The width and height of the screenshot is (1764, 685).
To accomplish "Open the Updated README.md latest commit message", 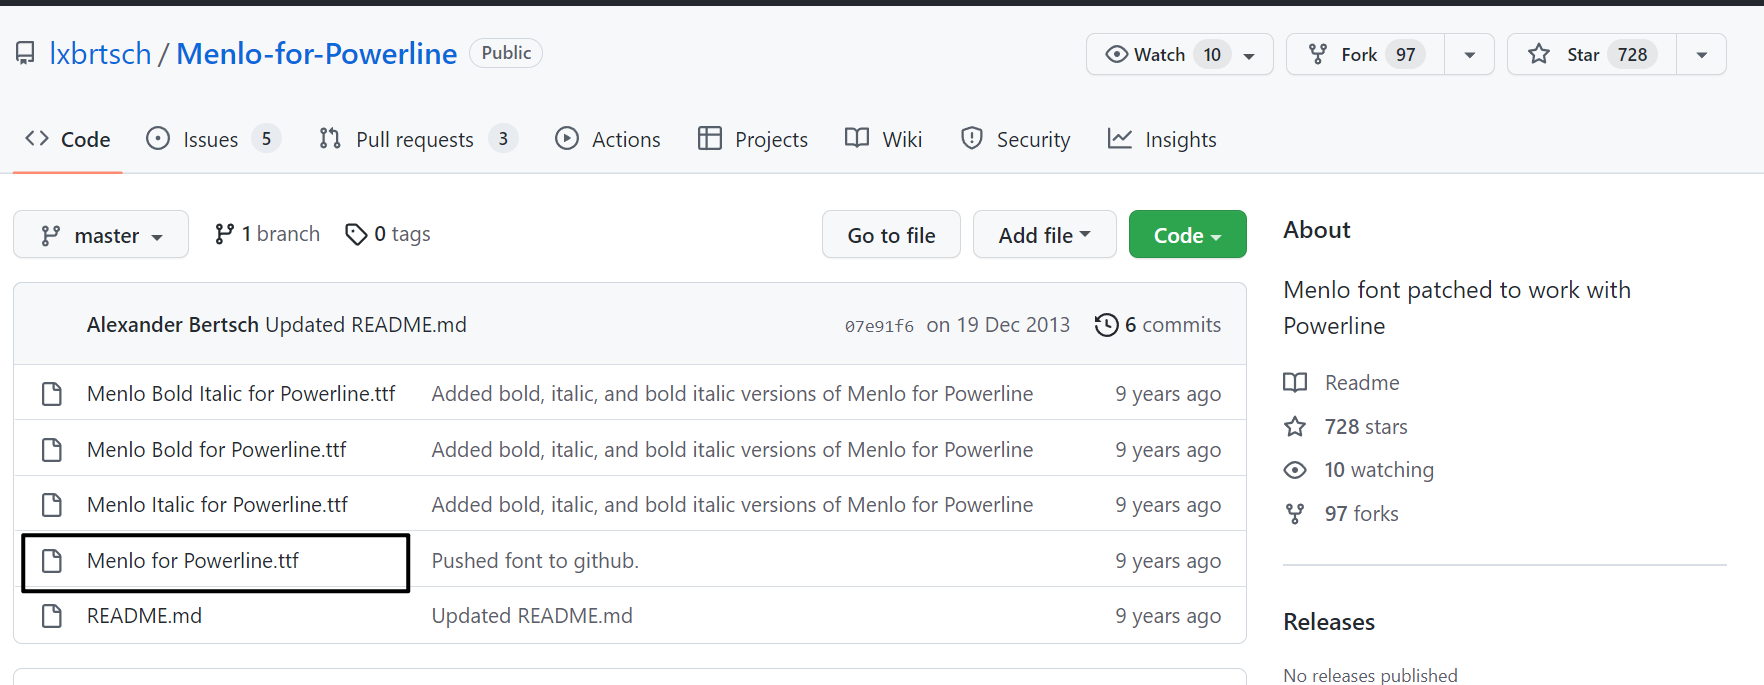I will (366, 325).
